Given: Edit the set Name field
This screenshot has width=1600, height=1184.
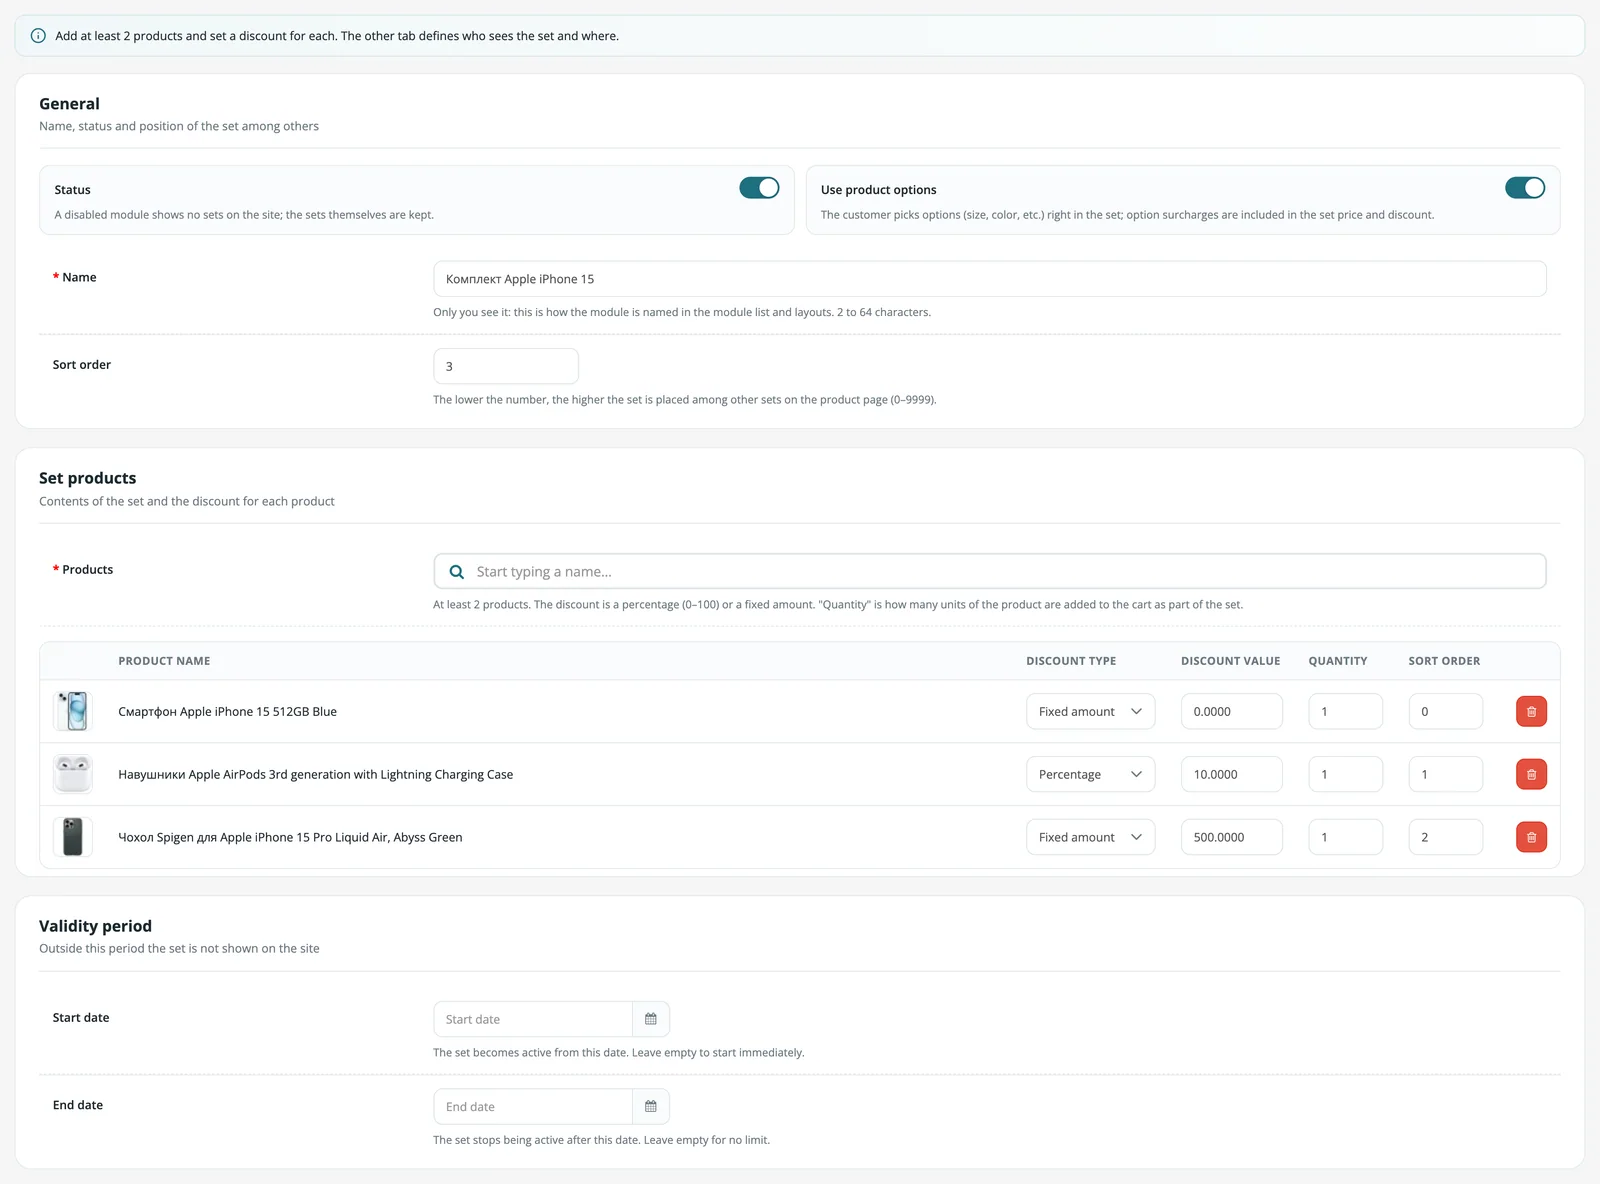Looking at the screenshot, I should tap(990, 279).
